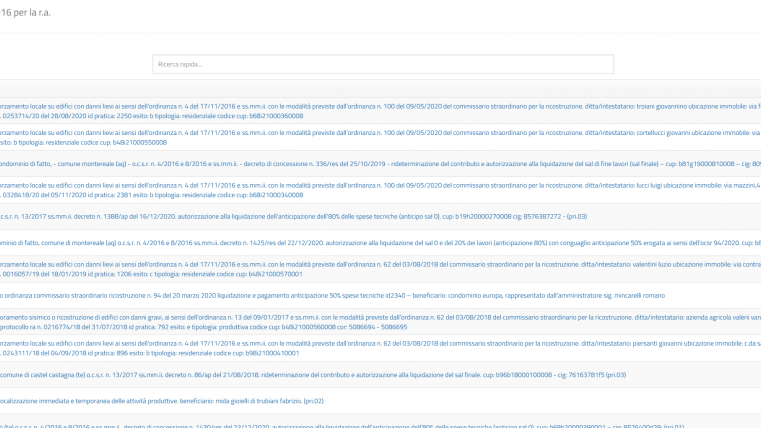
Task: Select the azienda agricola valeni entry
Action: tap(380, 317)
